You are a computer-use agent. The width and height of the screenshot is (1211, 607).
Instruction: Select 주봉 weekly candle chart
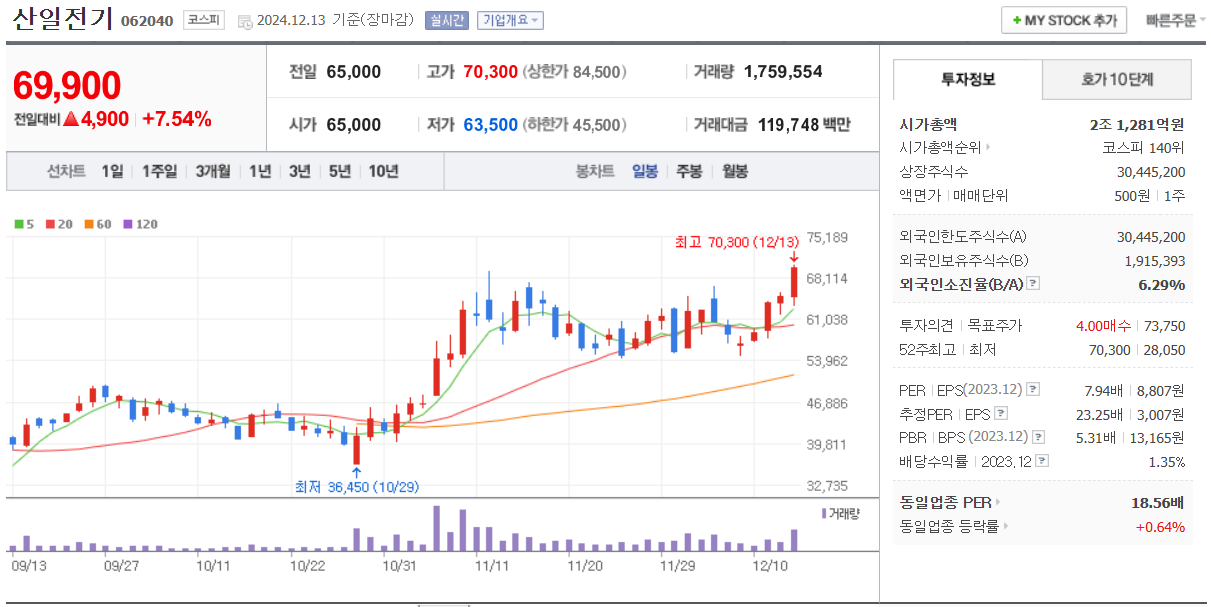pyautogui.click(x=689, y=171)
